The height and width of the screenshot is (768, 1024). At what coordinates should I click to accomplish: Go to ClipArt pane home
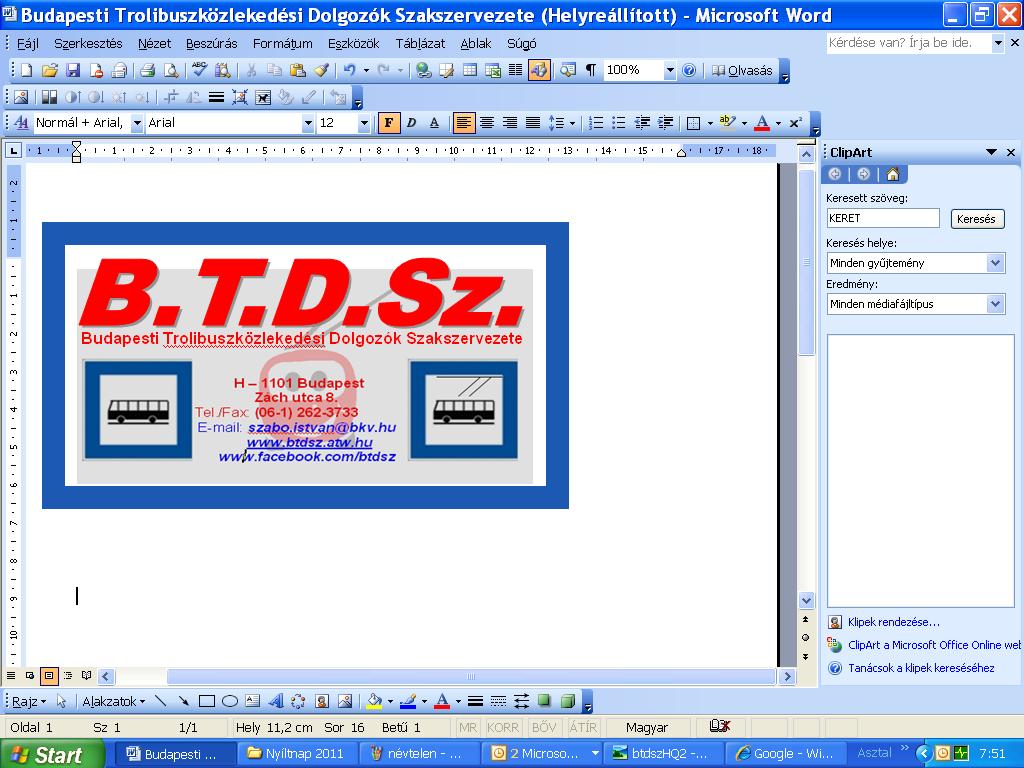(893, 174)
